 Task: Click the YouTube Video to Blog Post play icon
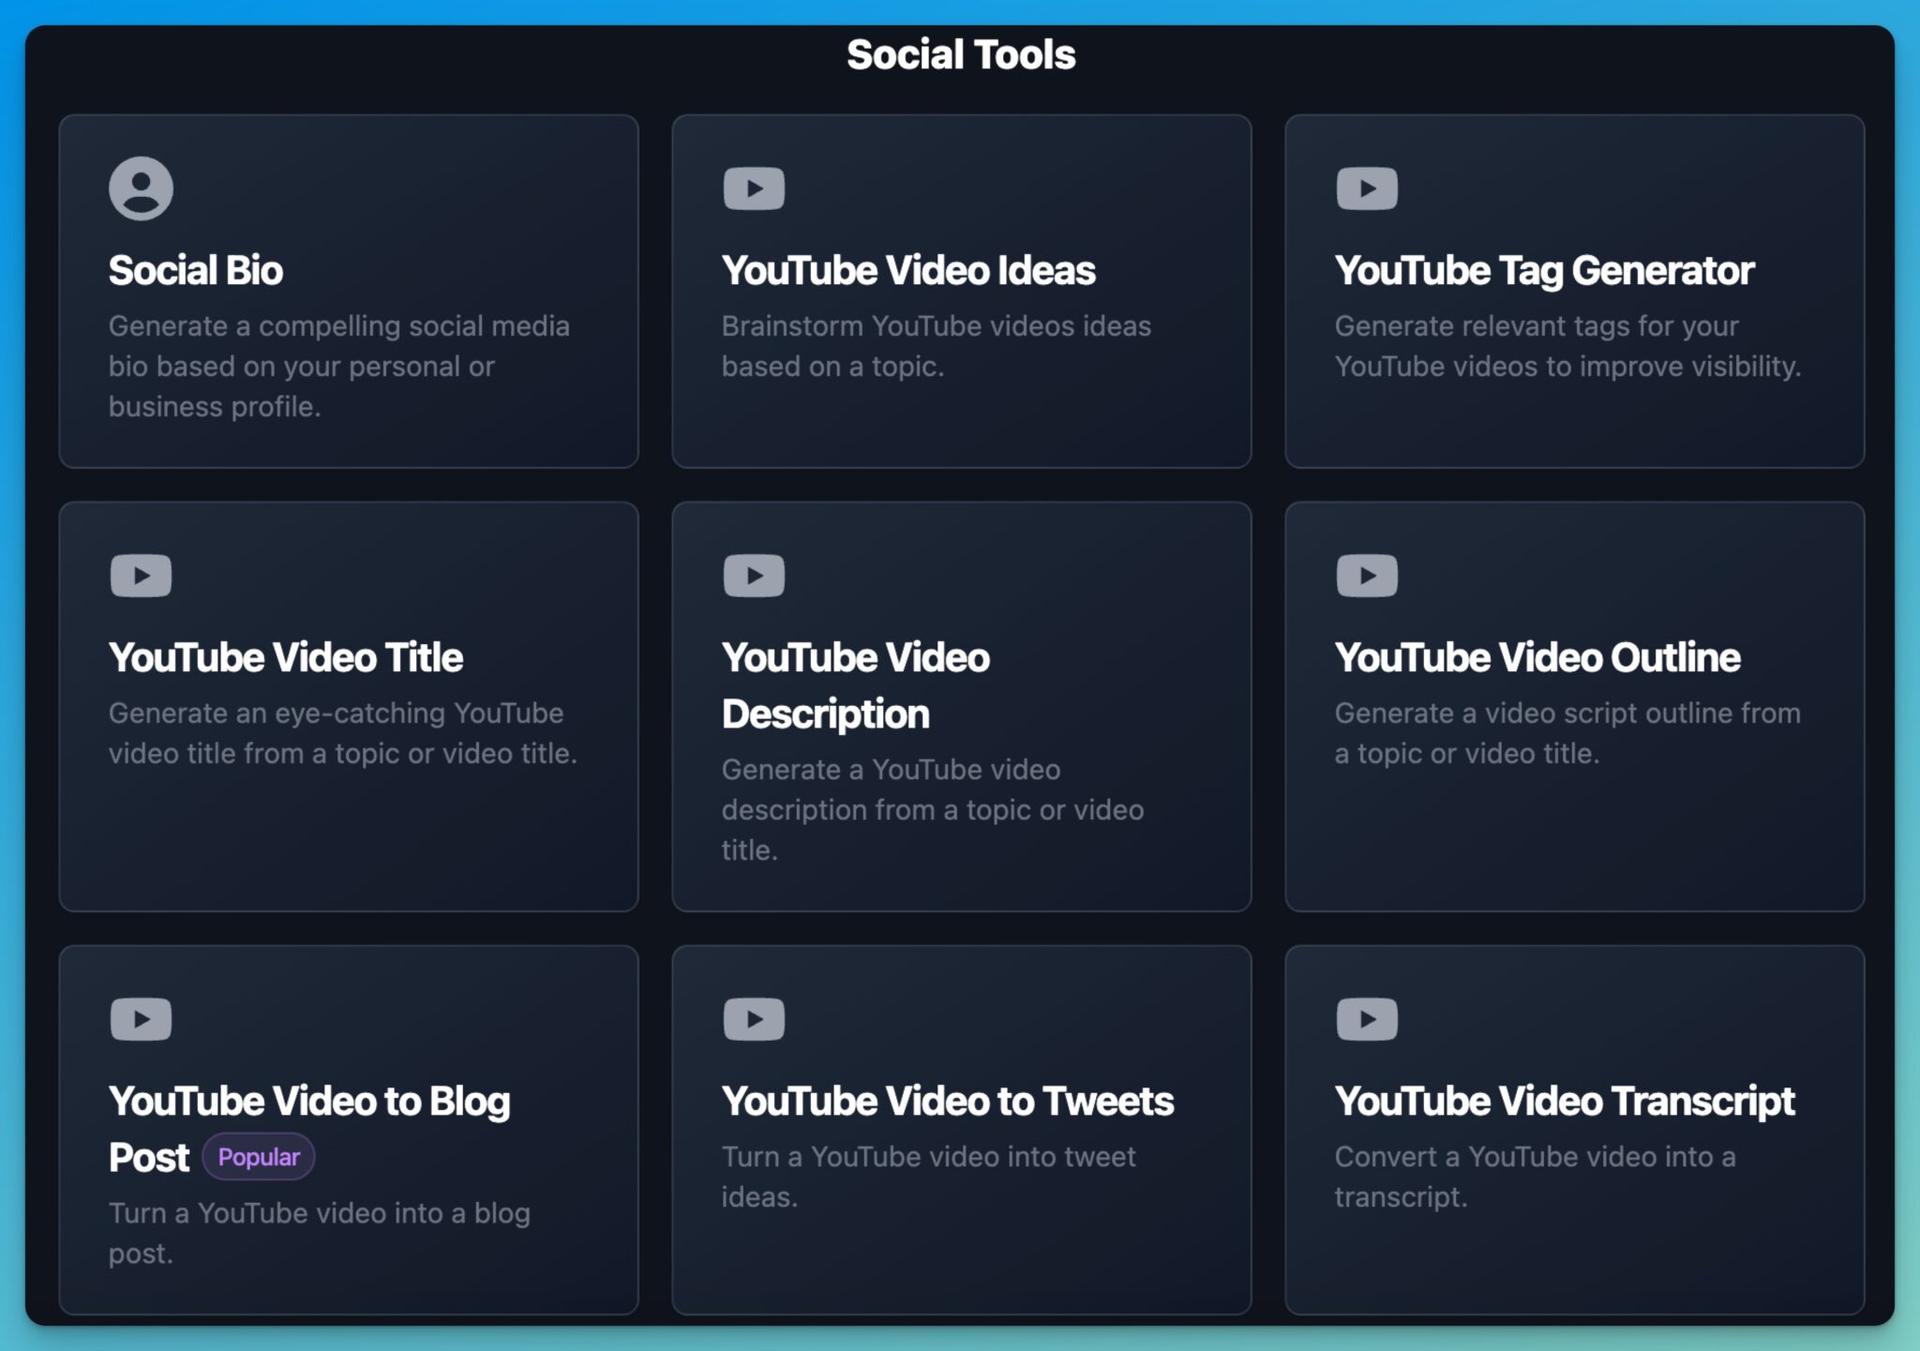141,1018
